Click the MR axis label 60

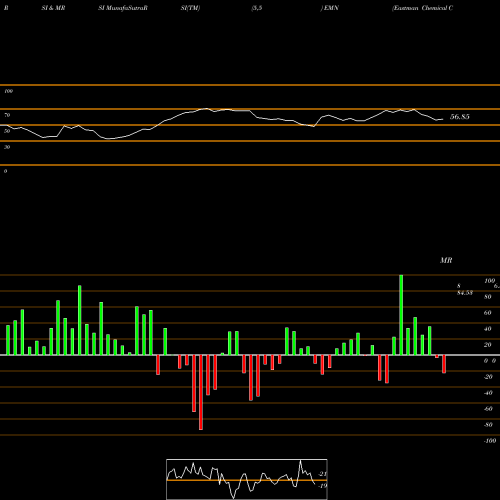pyautogui.click(x=487, y=313)
